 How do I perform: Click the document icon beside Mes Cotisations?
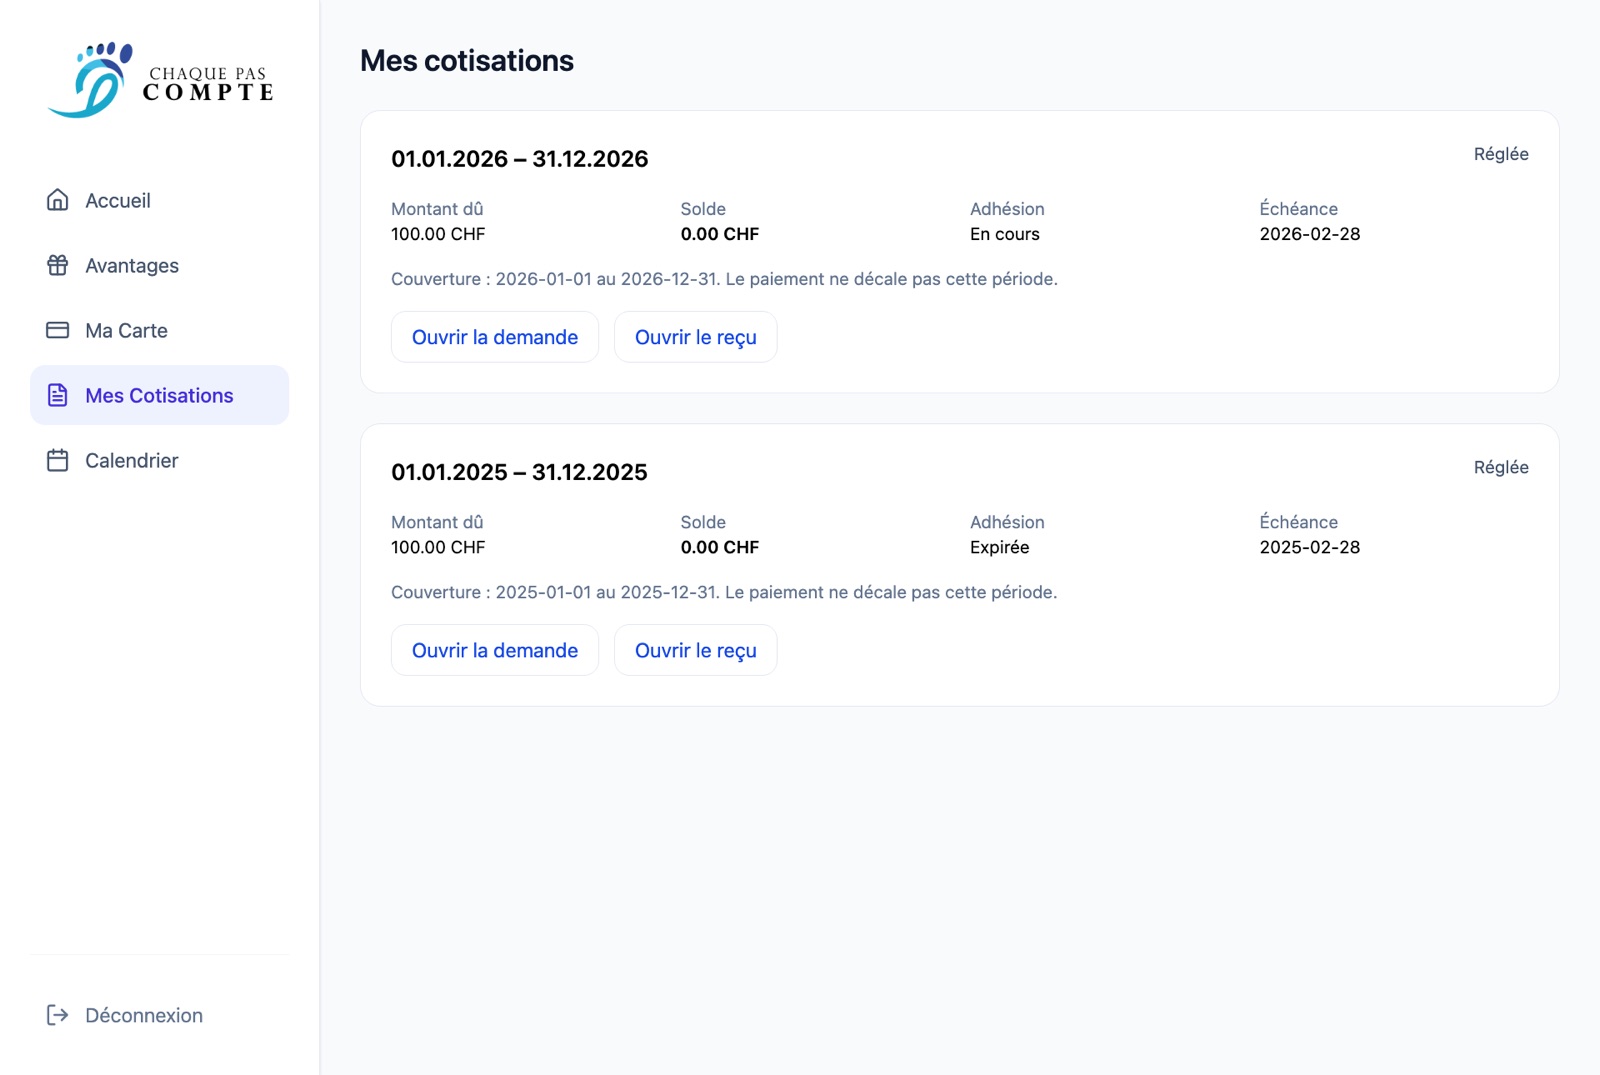coord(58,395)
